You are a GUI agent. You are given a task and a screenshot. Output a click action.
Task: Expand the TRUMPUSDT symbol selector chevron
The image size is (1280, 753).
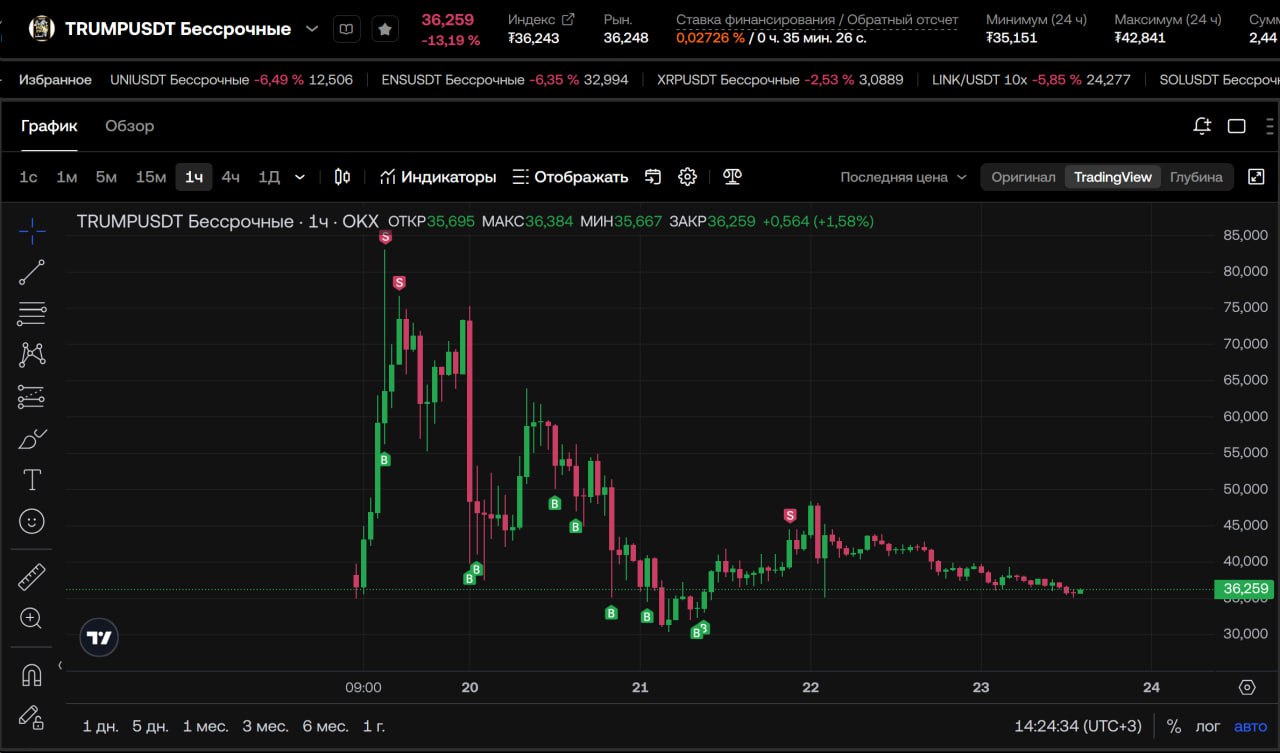tap(312, 29)
